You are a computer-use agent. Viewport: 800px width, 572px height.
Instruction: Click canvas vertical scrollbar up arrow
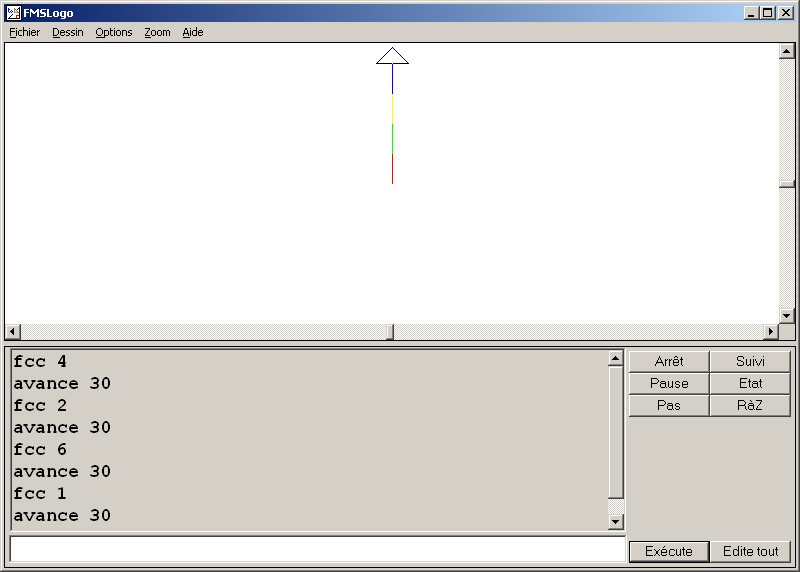[786, 51]
